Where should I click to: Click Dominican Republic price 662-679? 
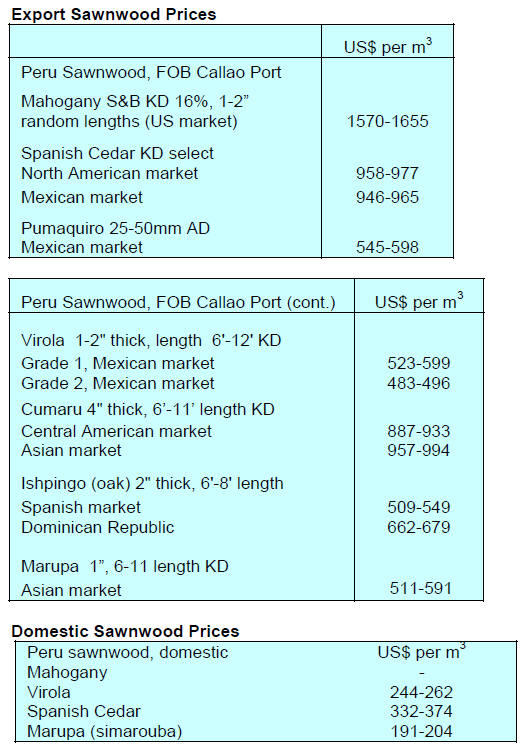tap(418, 527)
